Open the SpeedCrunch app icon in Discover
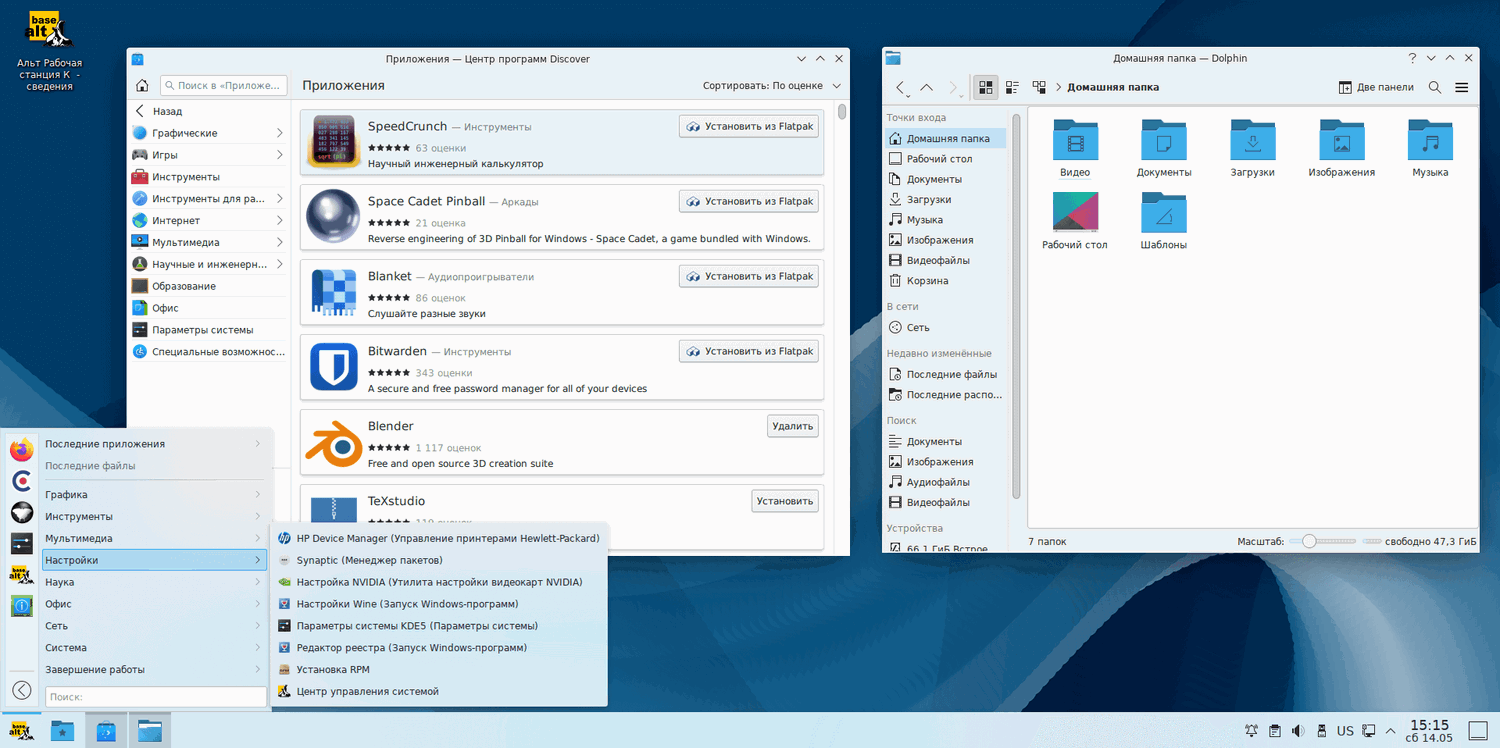The height and width of the screenshot is (748, 1500). coord(333,140)
